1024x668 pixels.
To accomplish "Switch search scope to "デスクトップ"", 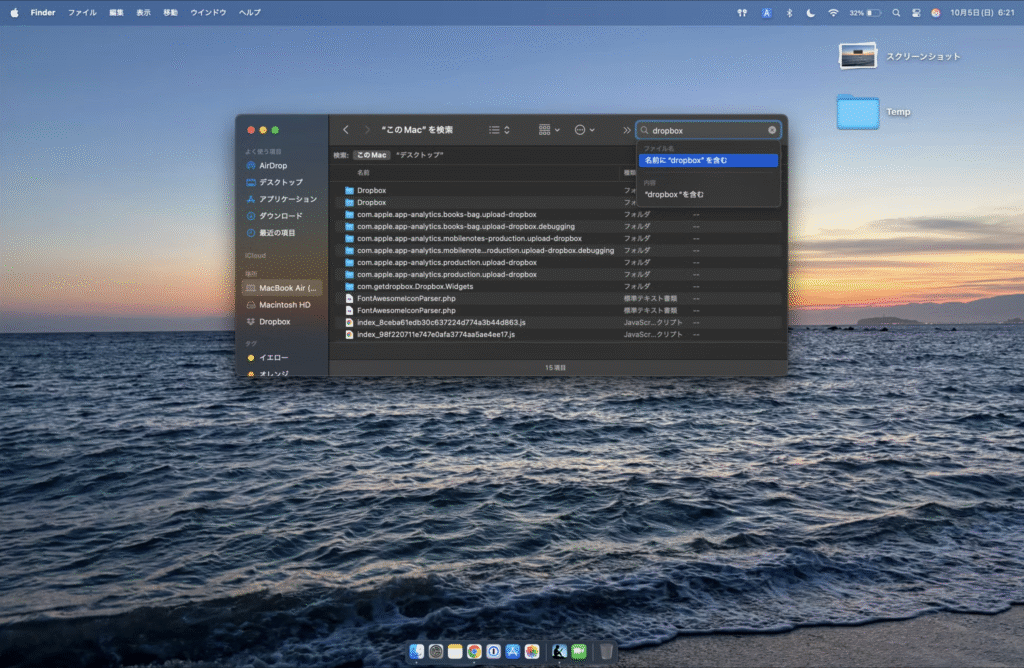I will [x=419, y=155].
